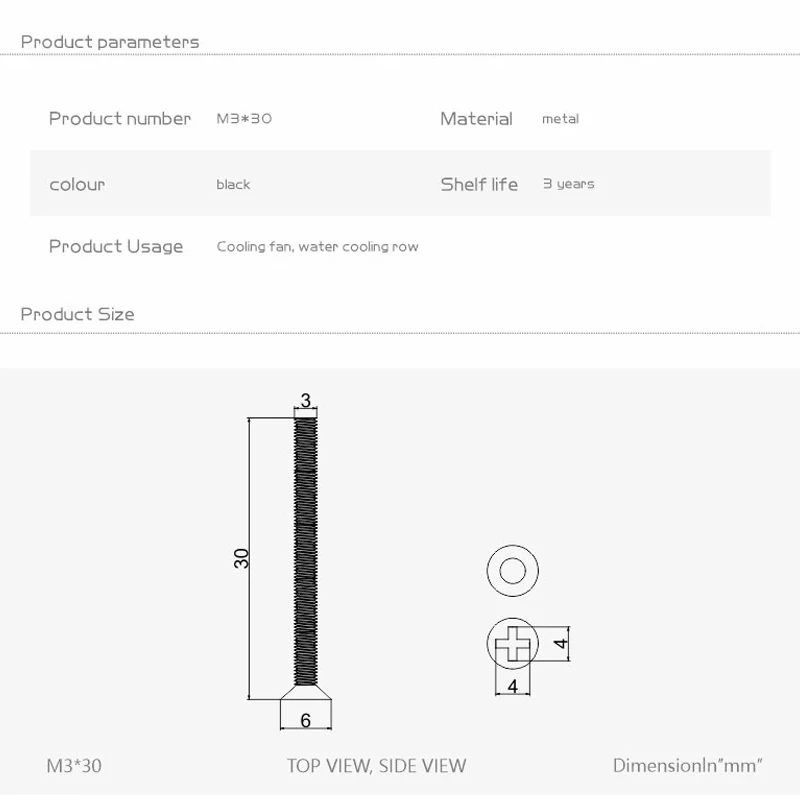Viewport: 800px width, 800px height.
Task: Click the Phillips cross screw head
Action: (512, 642)
